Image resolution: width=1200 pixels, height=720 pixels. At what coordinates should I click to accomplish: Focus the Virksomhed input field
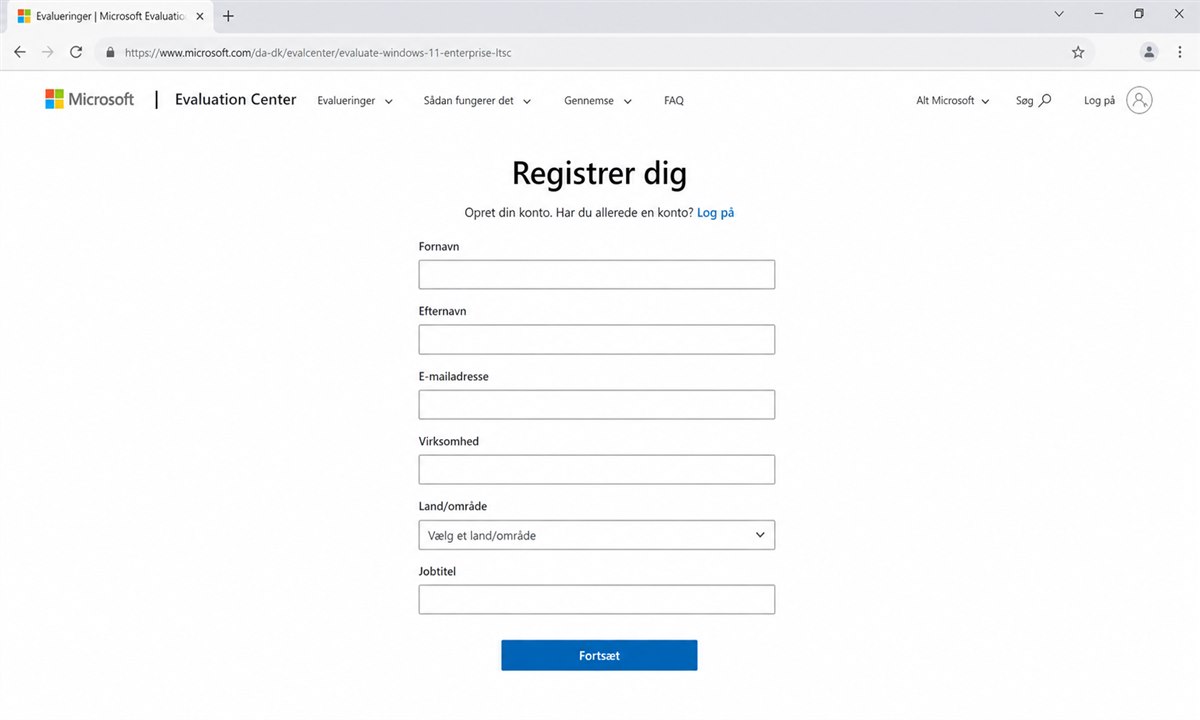point(597,469)
